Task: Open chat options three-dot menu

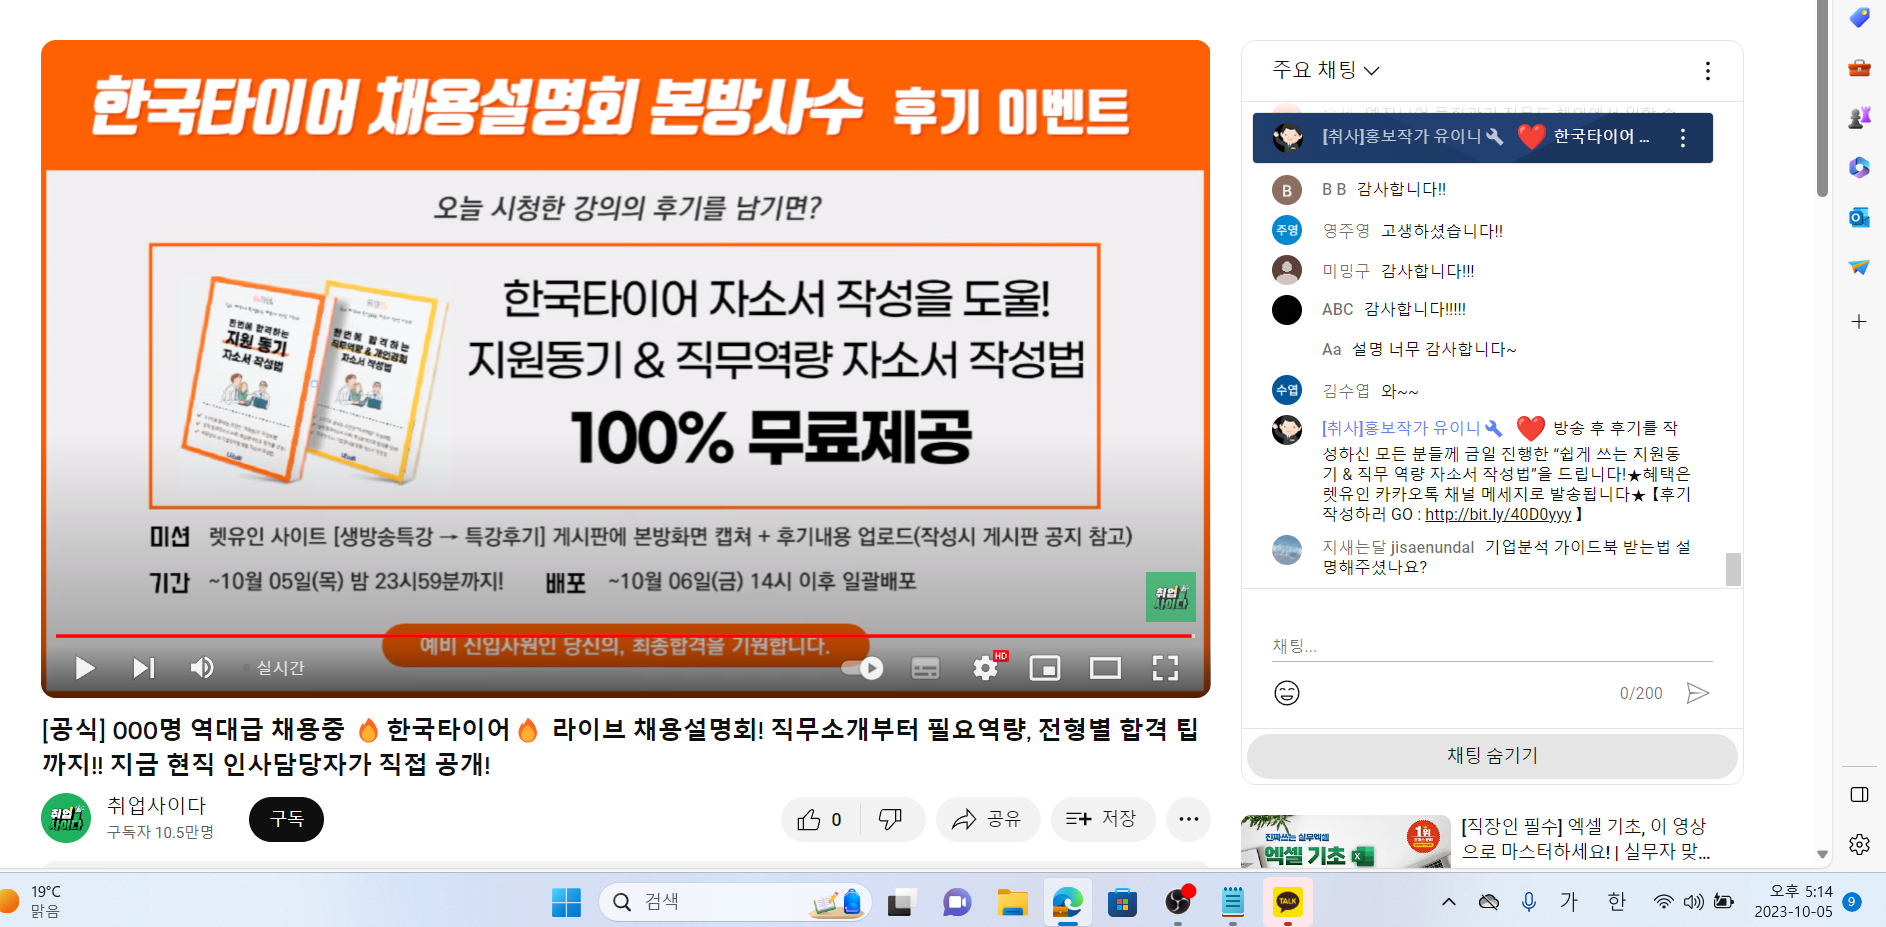Action: [x=1708, y=70]
